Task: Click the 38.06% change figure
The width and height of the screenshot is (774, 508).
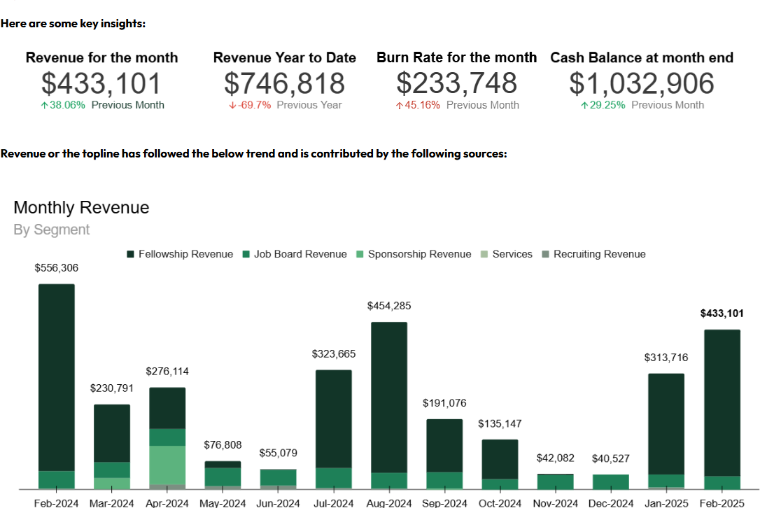Action: [67, 105]
